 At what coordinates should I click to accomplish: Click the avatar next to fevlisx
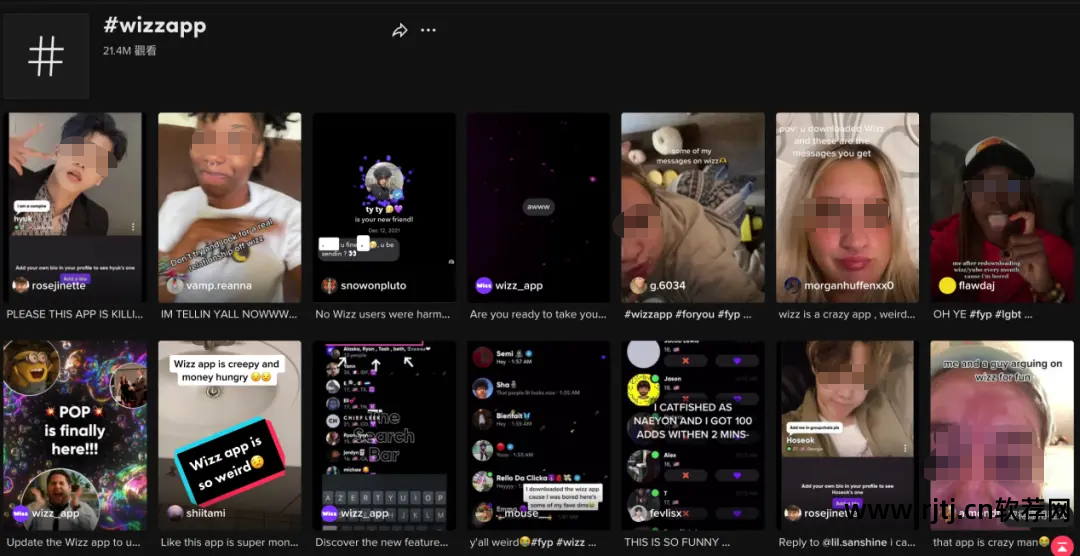[638, 513]
